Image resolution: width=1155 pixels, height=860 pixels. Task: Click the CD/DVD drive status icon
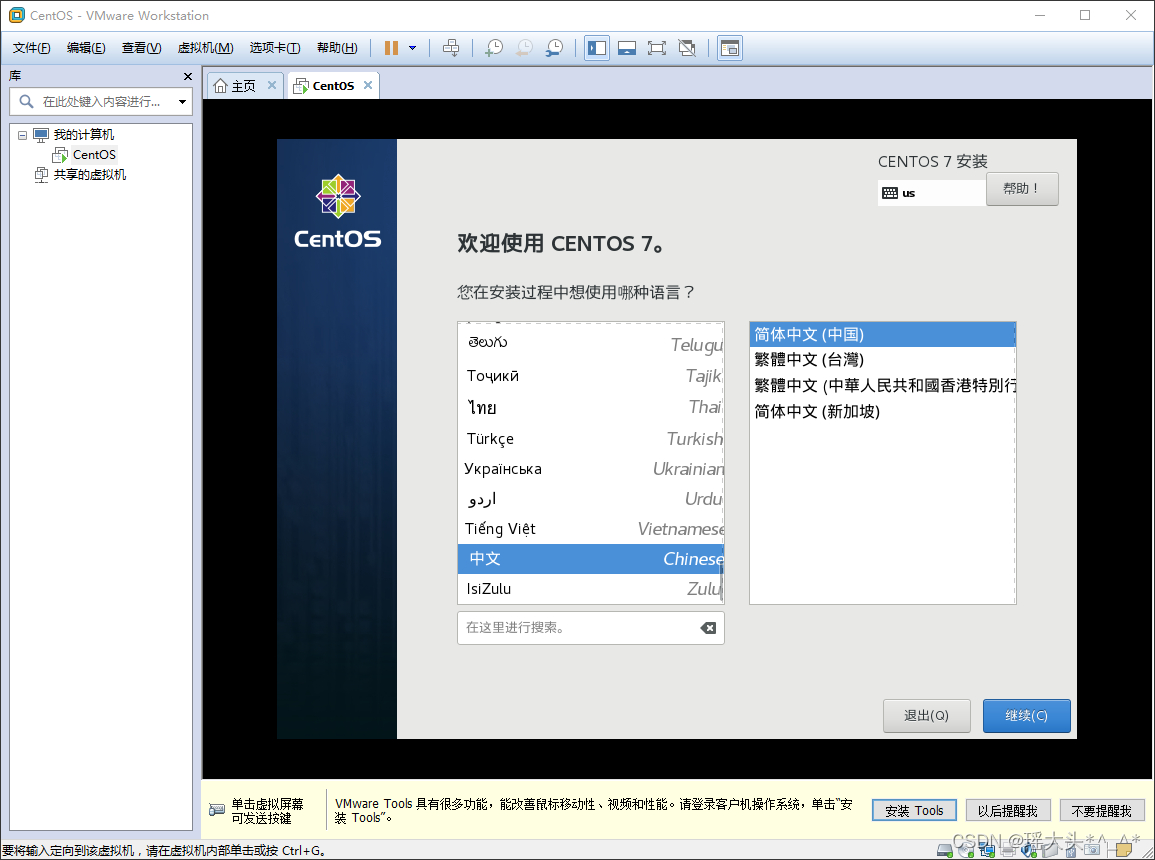tap(966, 851)
